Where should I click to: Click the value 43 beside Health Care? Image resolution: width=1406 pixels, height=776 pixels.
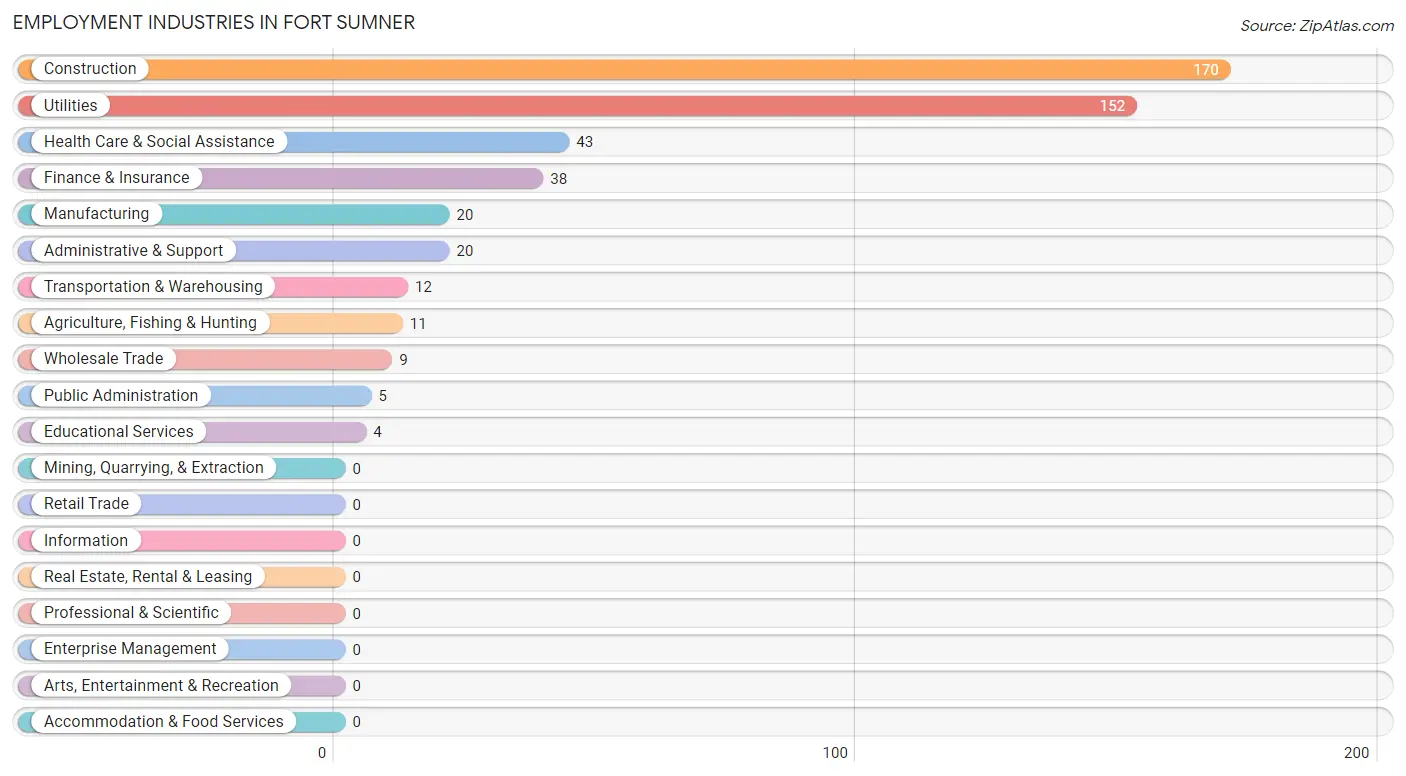[x=585, y=142]
